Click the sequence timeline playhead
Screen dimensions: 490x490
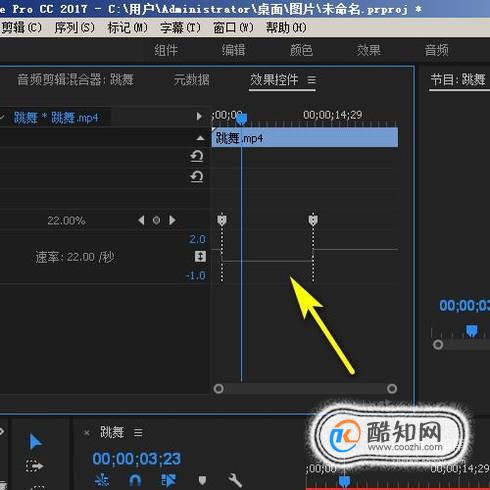coord(344,482)
